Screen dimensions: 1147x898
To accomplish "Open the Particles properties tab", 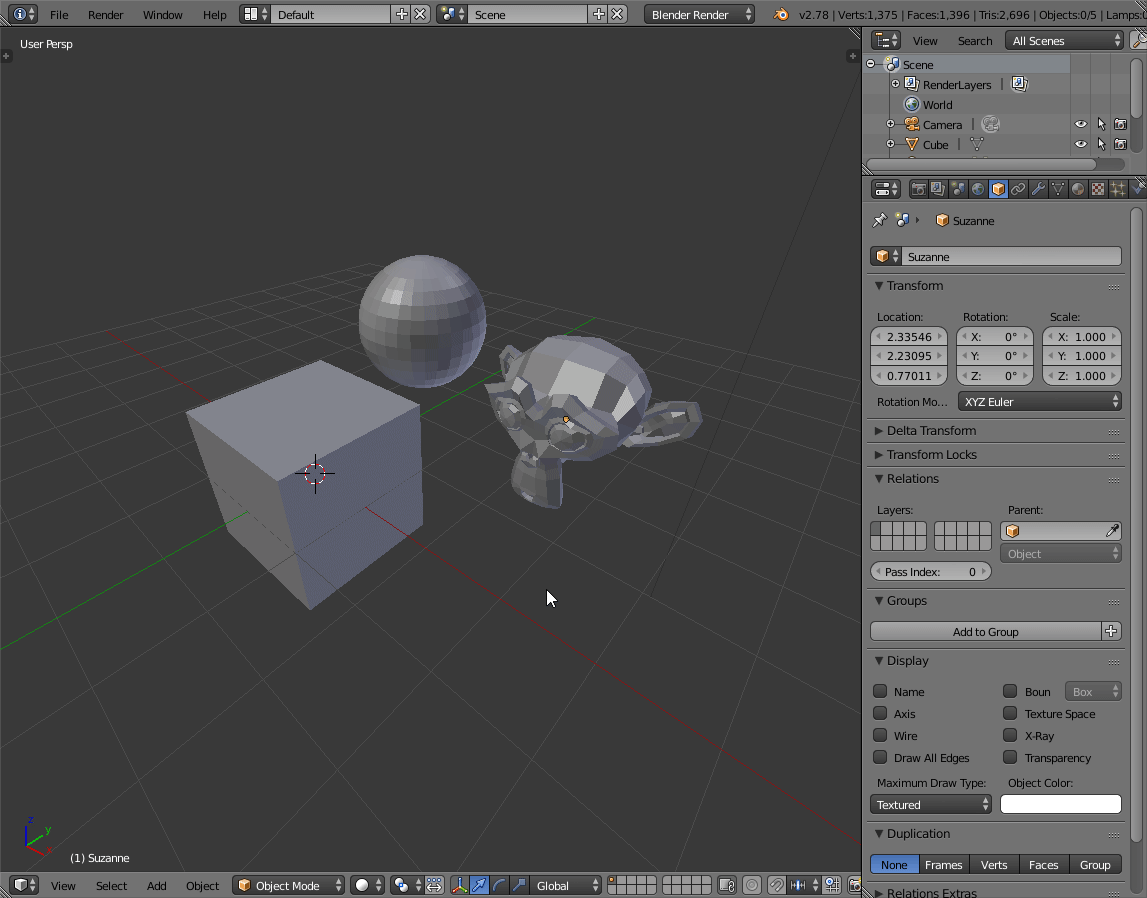I will [x=1118, y=189].
